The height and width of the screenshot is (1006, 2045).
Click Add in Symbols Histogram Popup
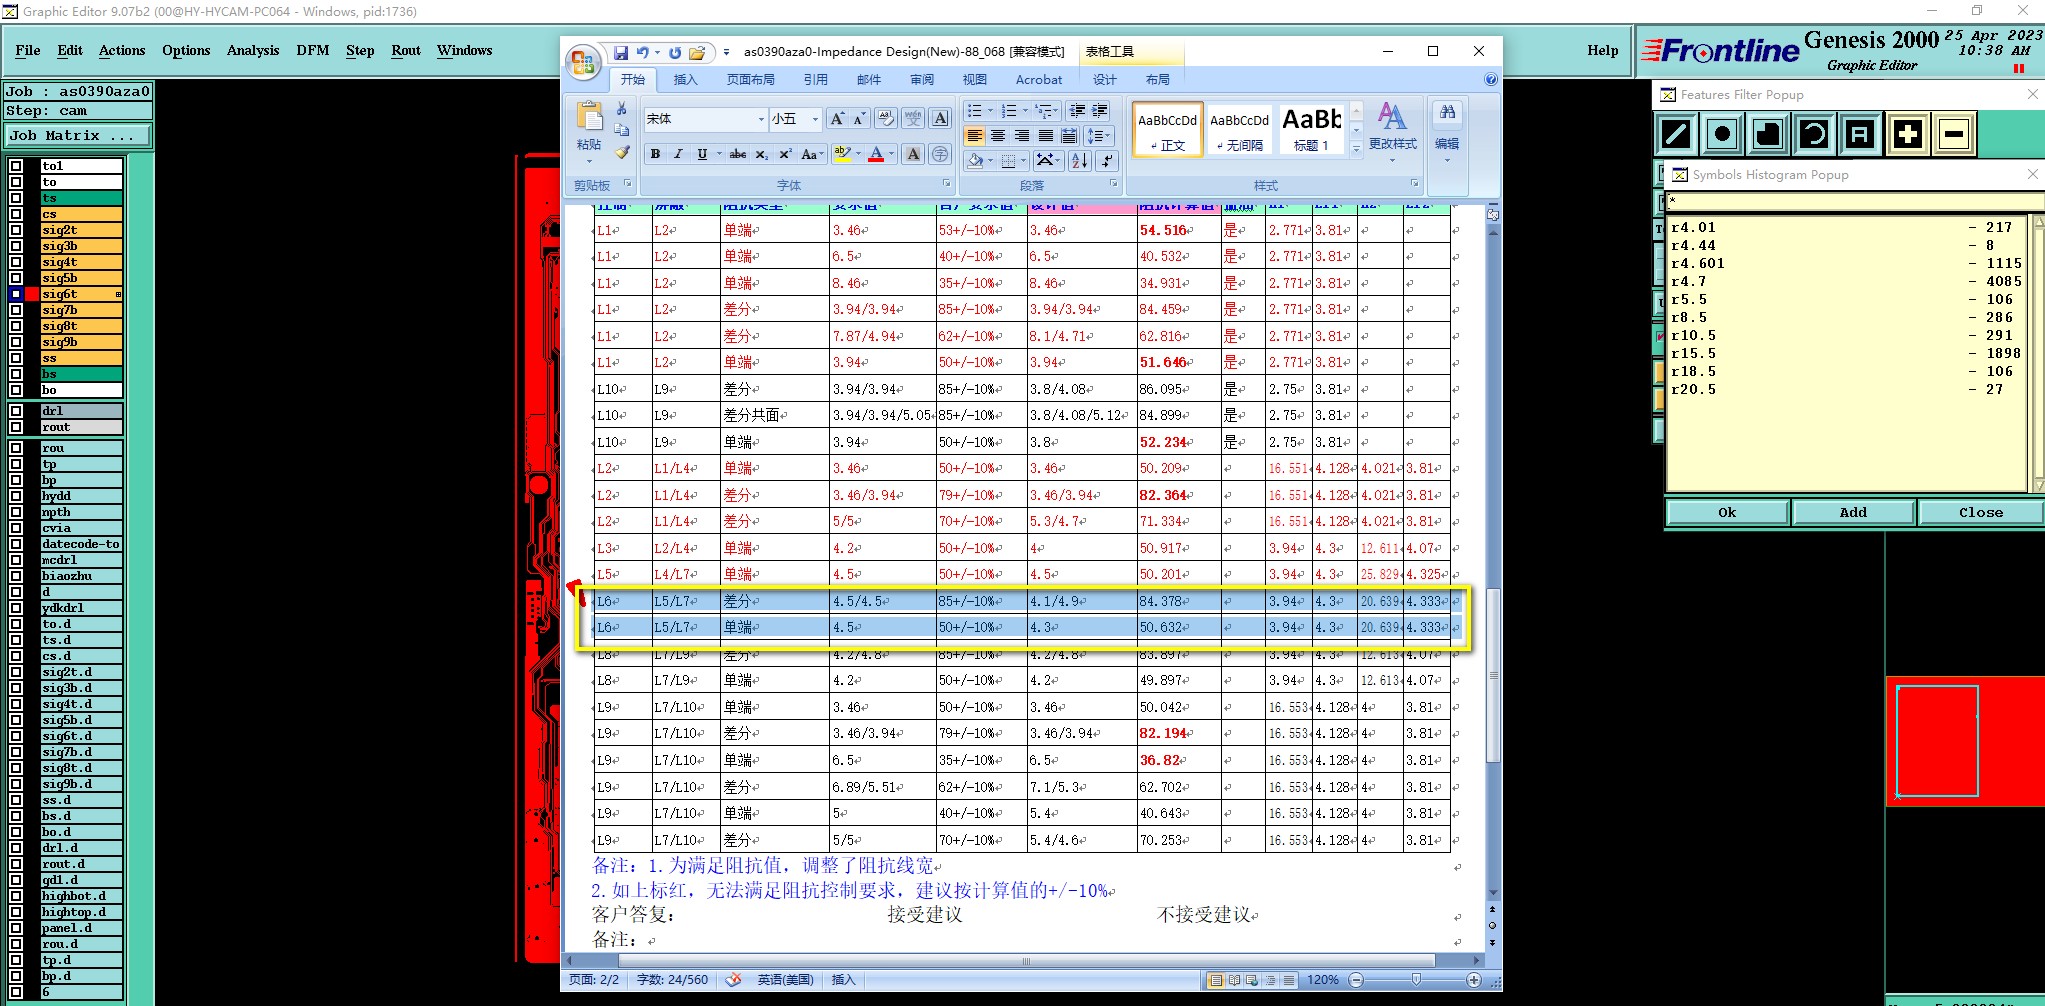coord(1853,512)
